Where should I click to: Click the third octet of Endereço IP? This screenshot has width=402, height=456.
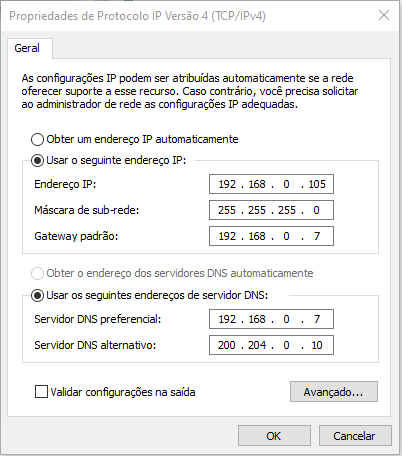(286, 184)
